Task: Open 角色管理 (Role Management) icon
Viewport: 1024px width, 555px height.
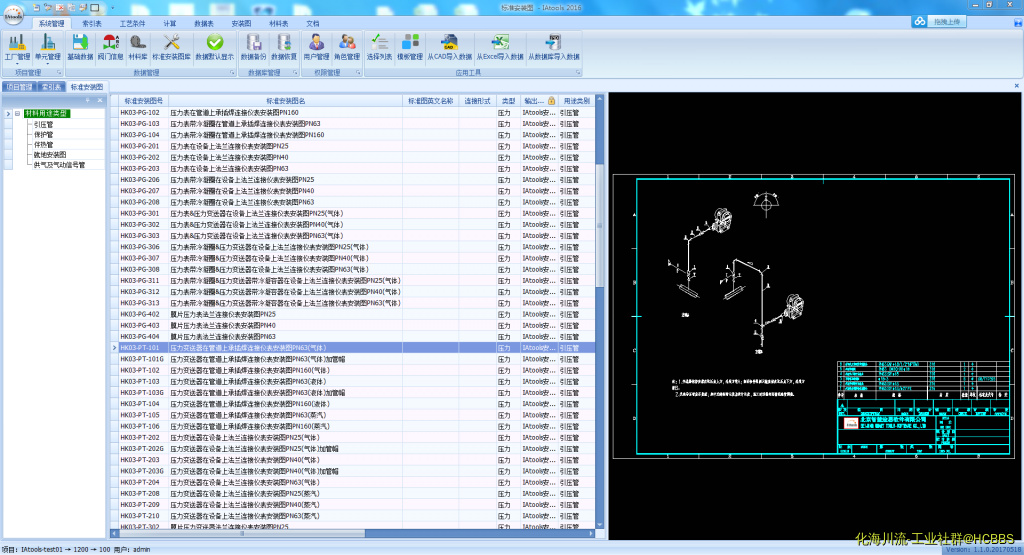Action: pyautogui.click(x=347, y=43)
